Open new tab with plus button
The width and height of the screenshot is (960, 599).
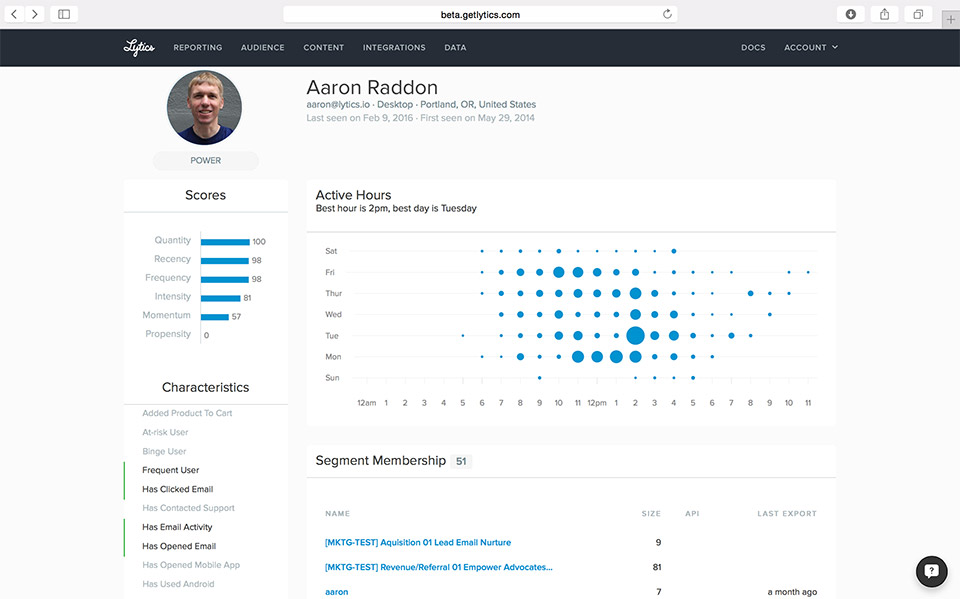(x=950, y=19)
